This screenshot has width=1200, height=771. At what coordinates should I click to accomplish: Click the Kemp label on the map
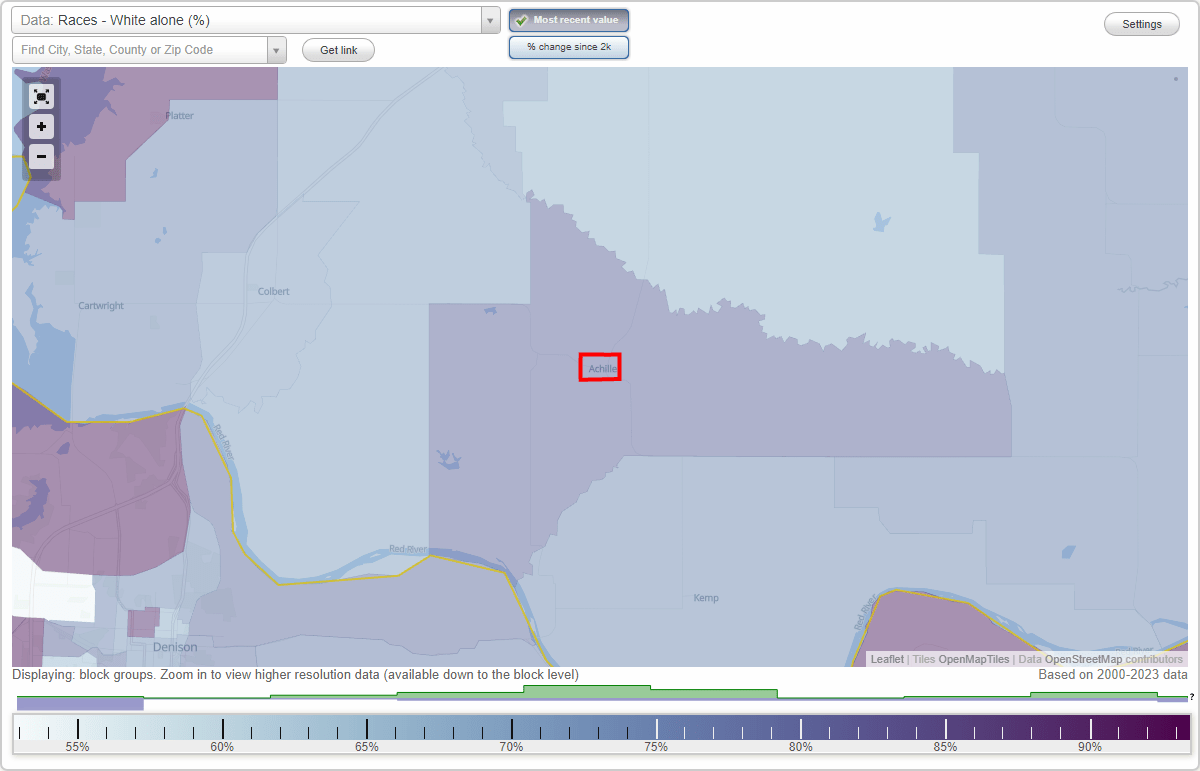pyautogui.click(x=706, y=597)
